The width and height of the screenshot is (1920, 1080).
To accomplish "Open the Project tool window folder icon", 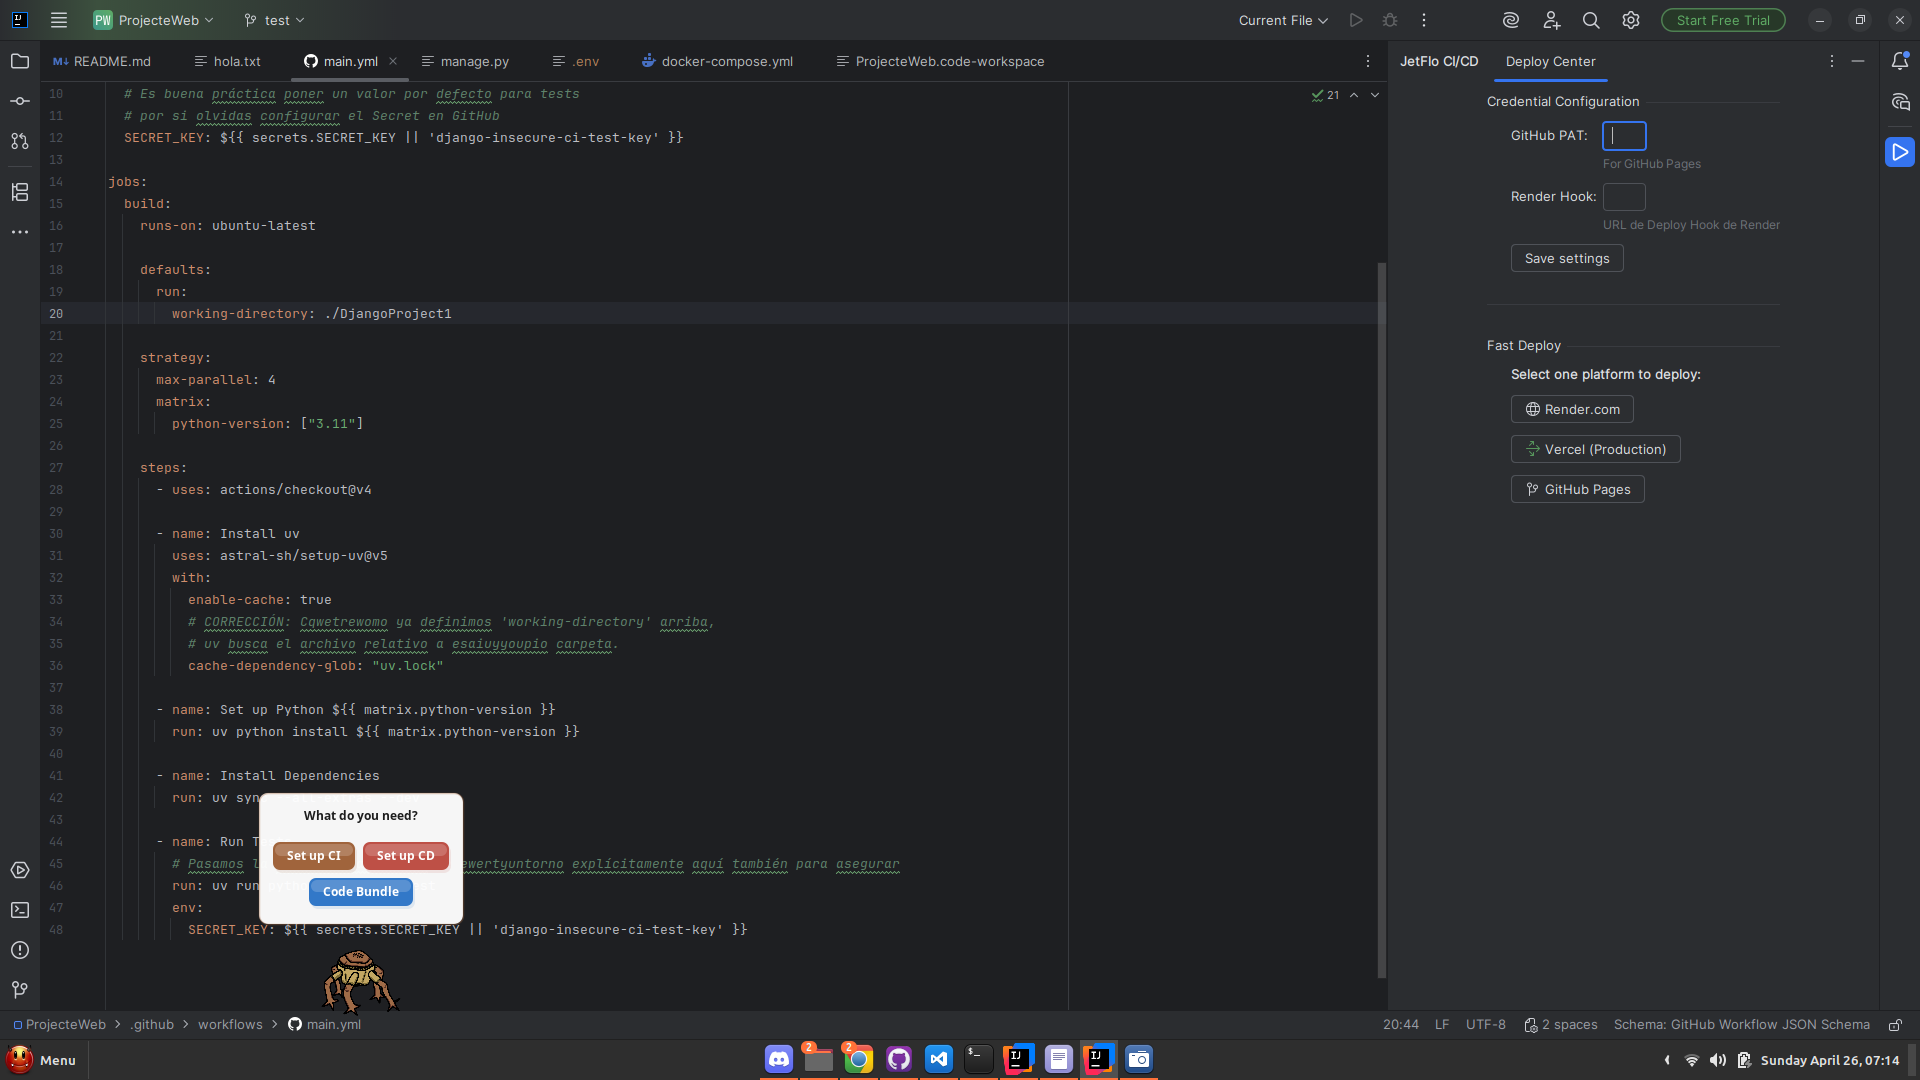I will [20, 61].
